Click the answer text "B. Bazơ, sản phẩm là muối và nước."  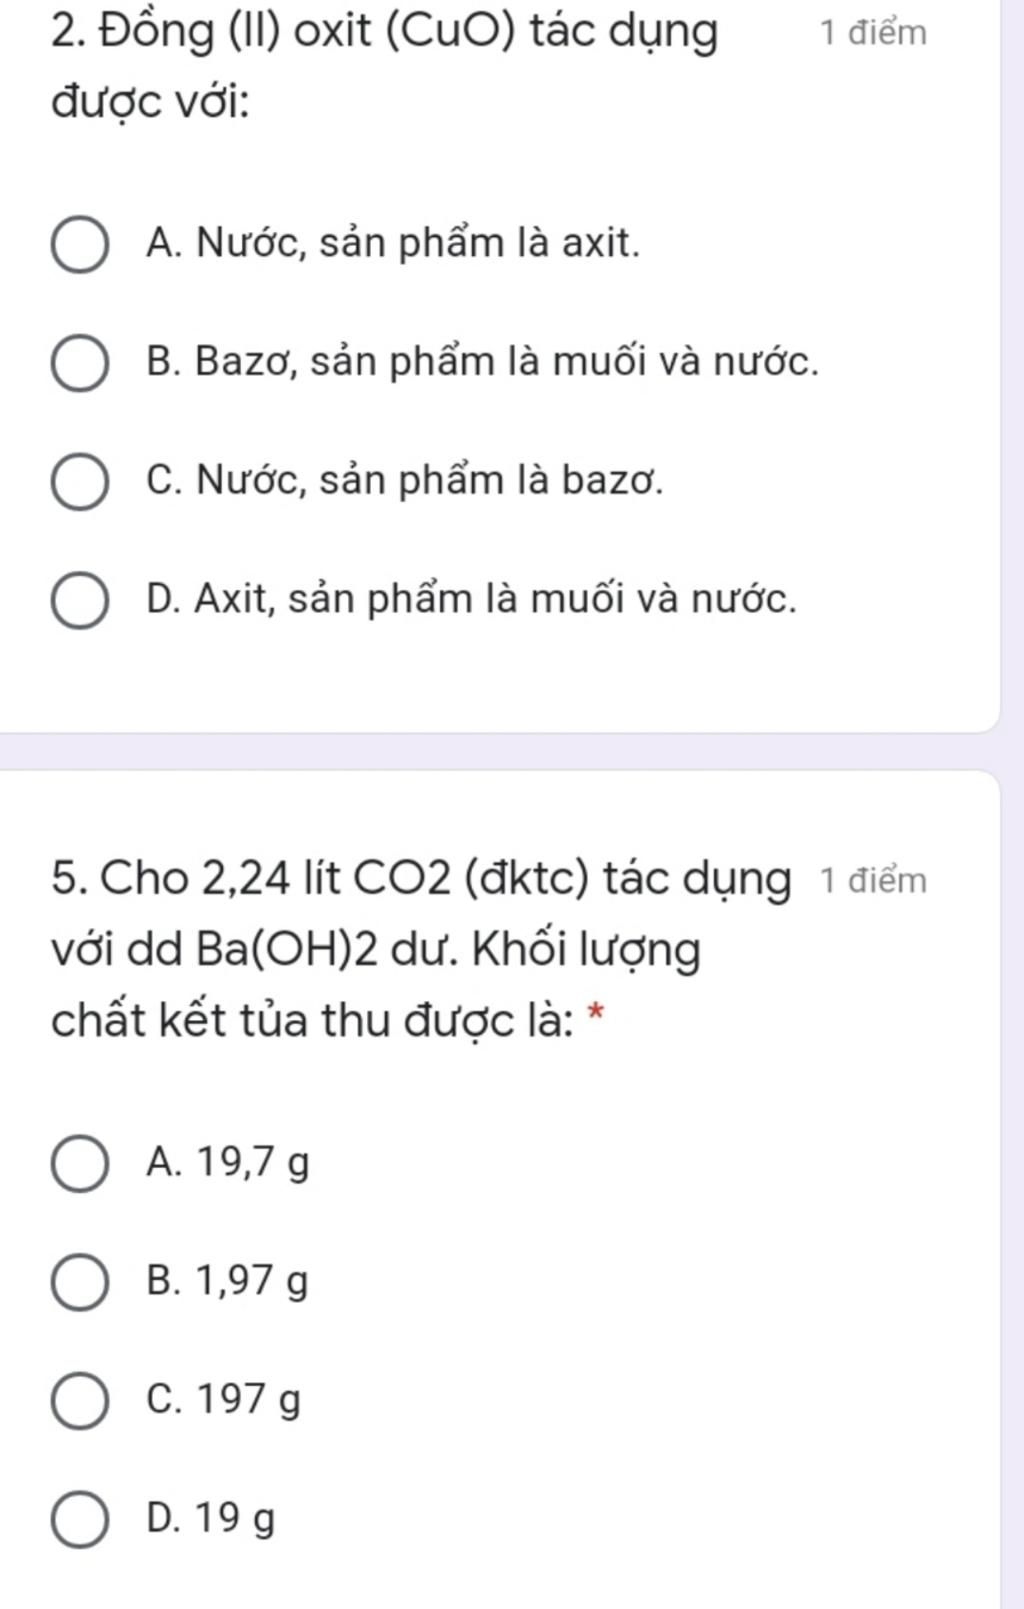482,362
